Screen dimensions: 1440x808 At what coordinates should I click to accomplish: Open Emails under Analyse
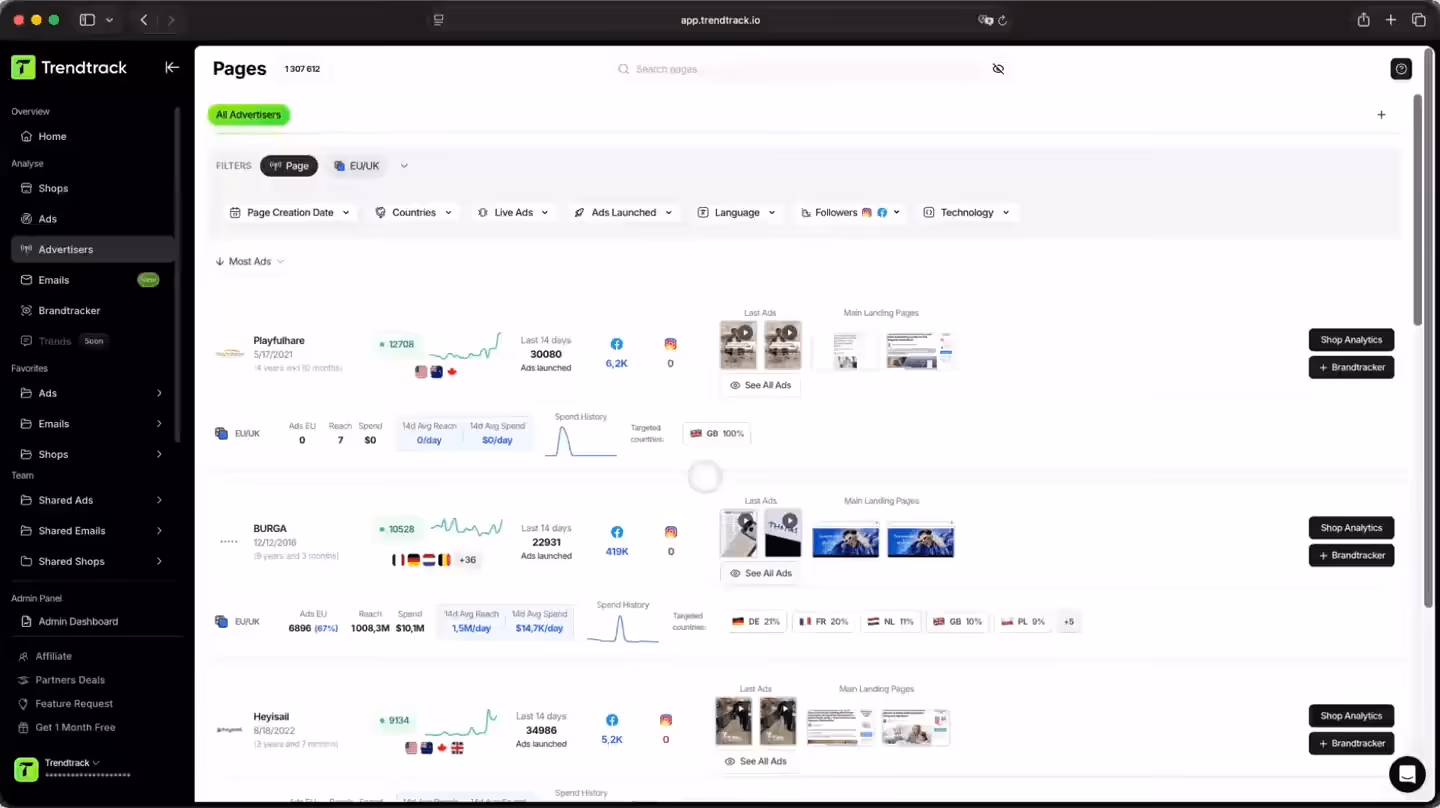[53, 280]
